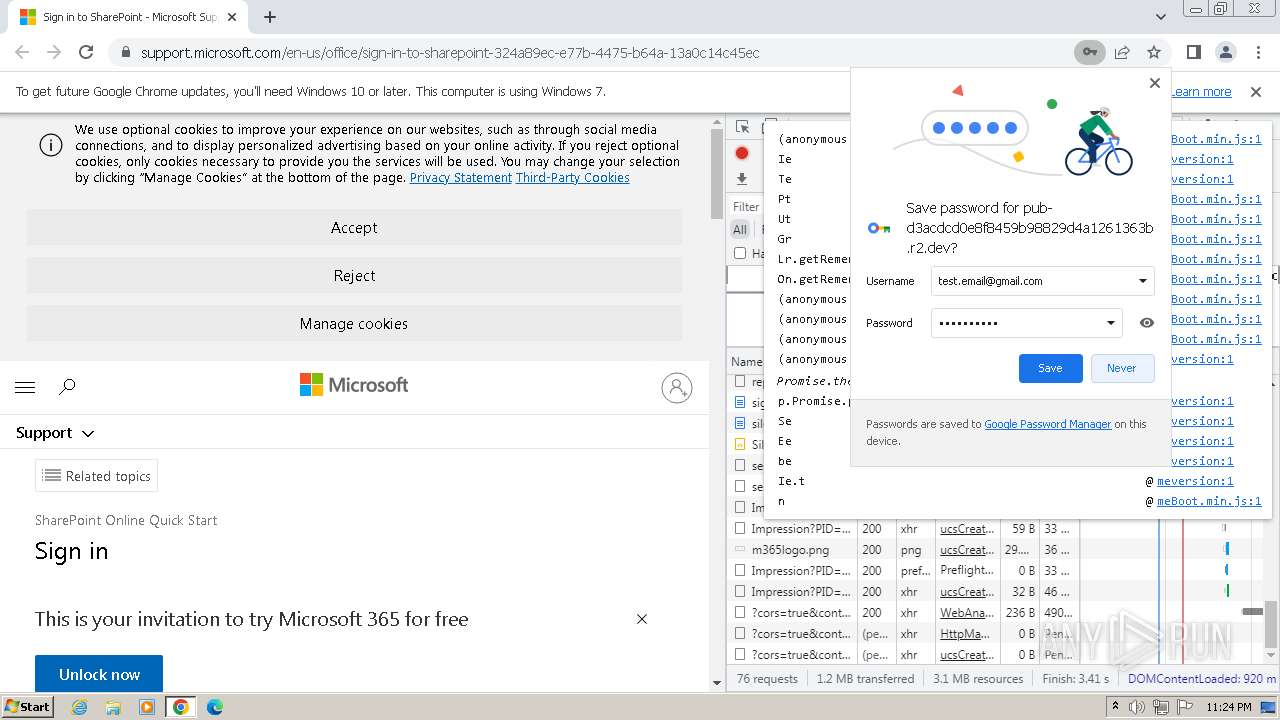Screen dimensions: 1280x720
Task: Expand the Support menu chevron
Action: point(88,433)
